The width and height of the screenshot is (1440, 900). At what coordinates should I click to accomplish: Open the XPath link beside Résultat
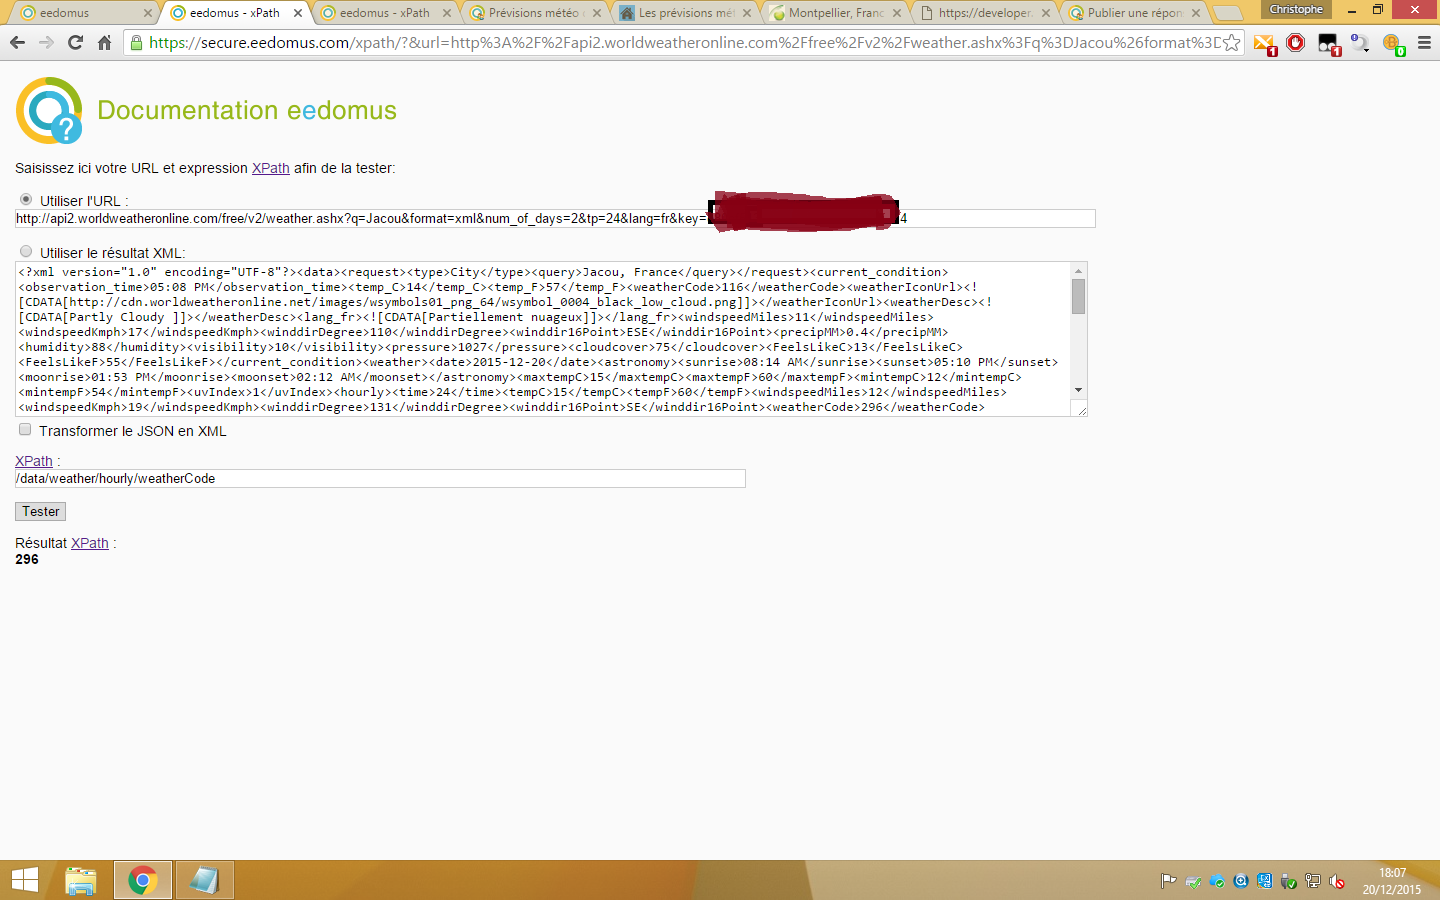90,543
